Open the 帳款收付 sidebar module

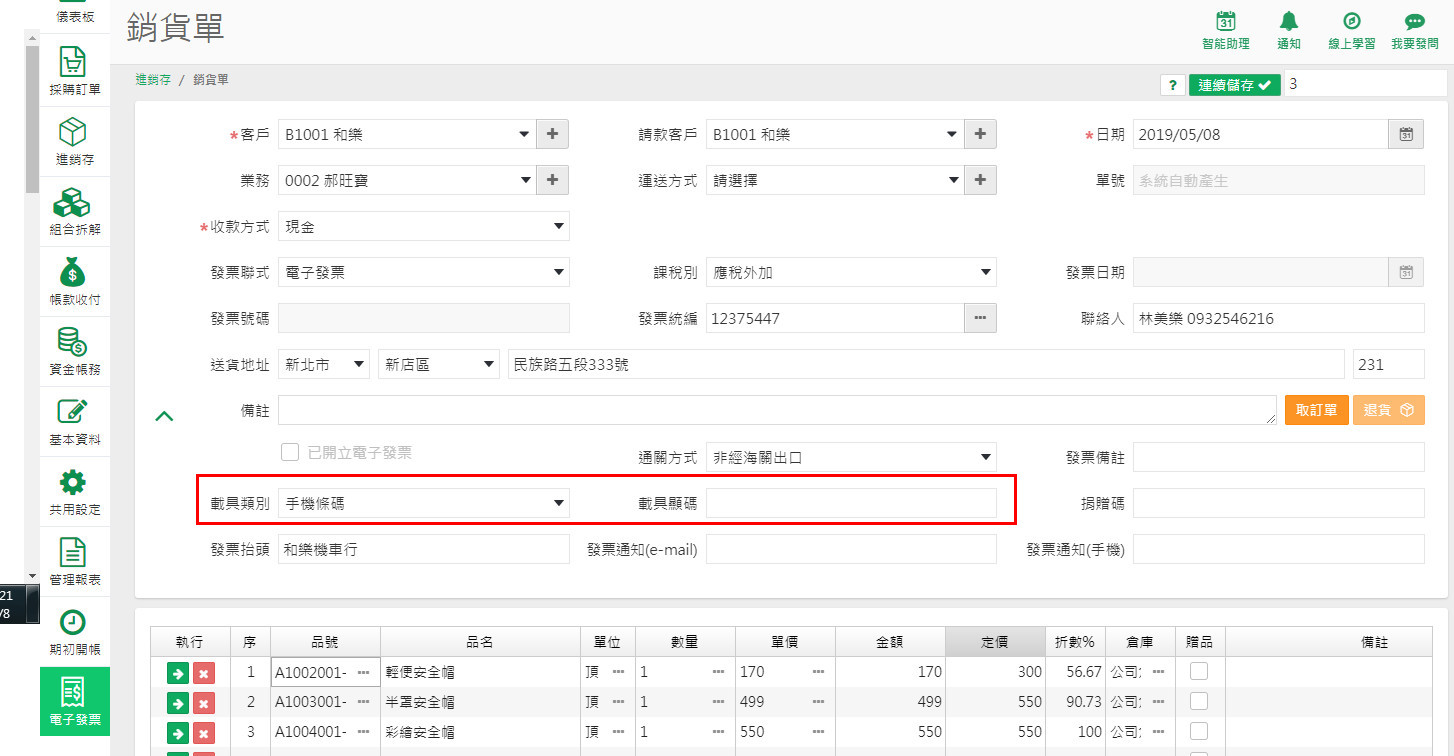pos(75,280)
